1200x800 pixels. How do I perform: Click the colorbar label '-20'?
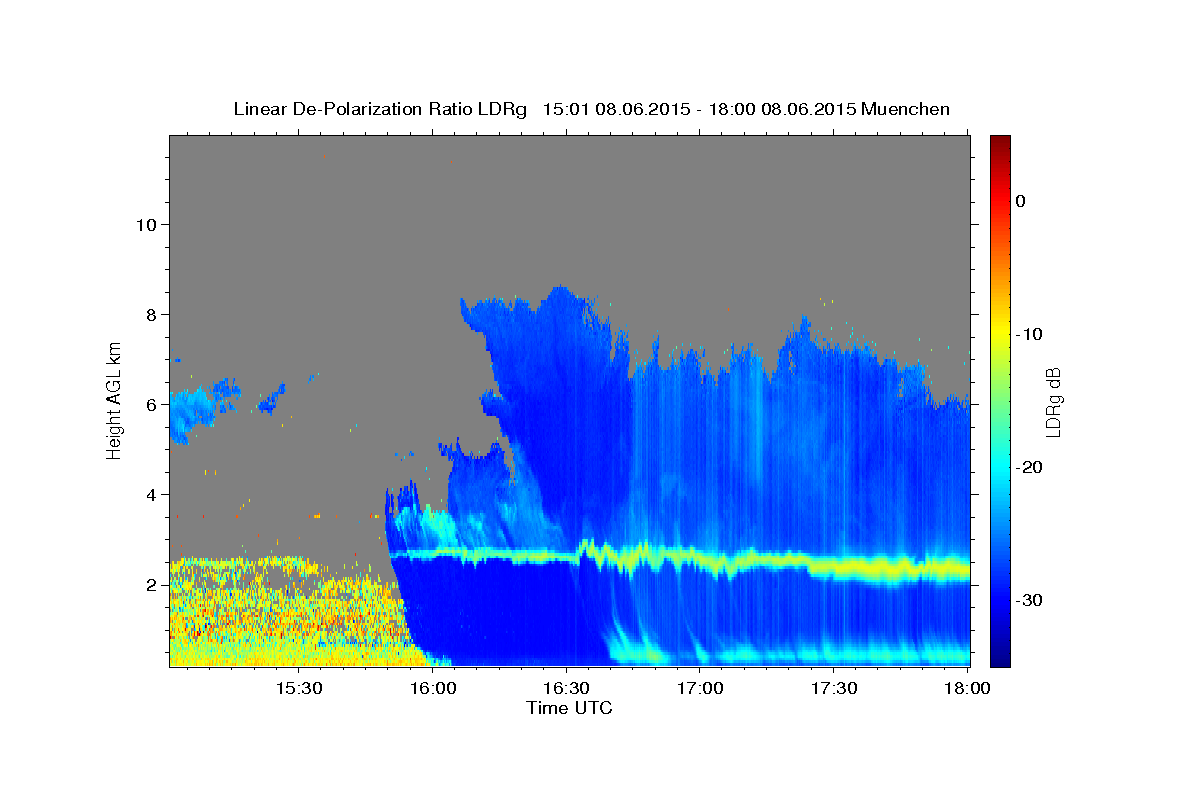1029,467
